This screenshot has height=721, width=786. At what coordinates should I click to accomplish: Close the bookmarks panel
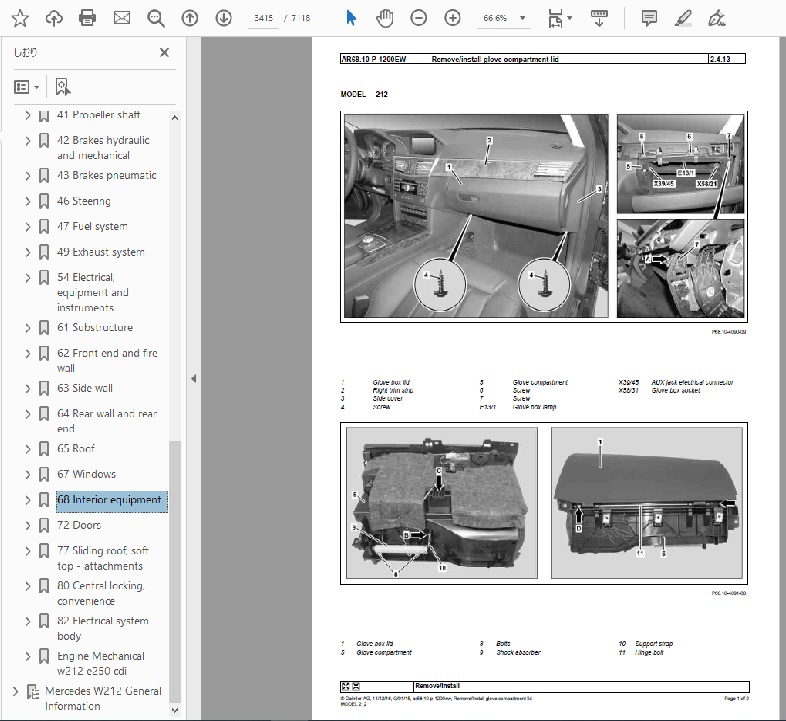[x=164, y=52]
